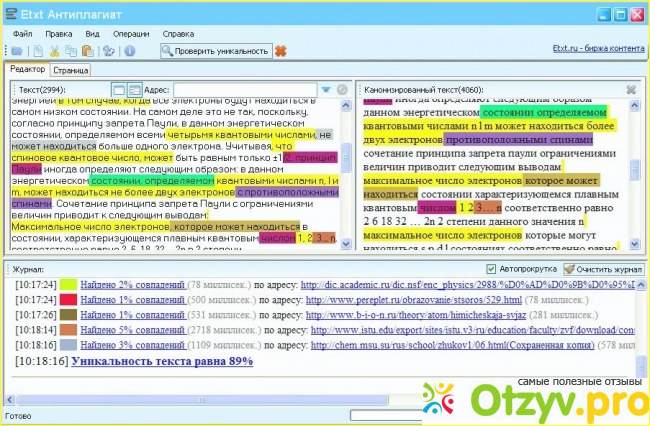Viewport: 650px width, 426px height.
Task: Click the new document toolbar icon
Action: click(x=37, y=51)
